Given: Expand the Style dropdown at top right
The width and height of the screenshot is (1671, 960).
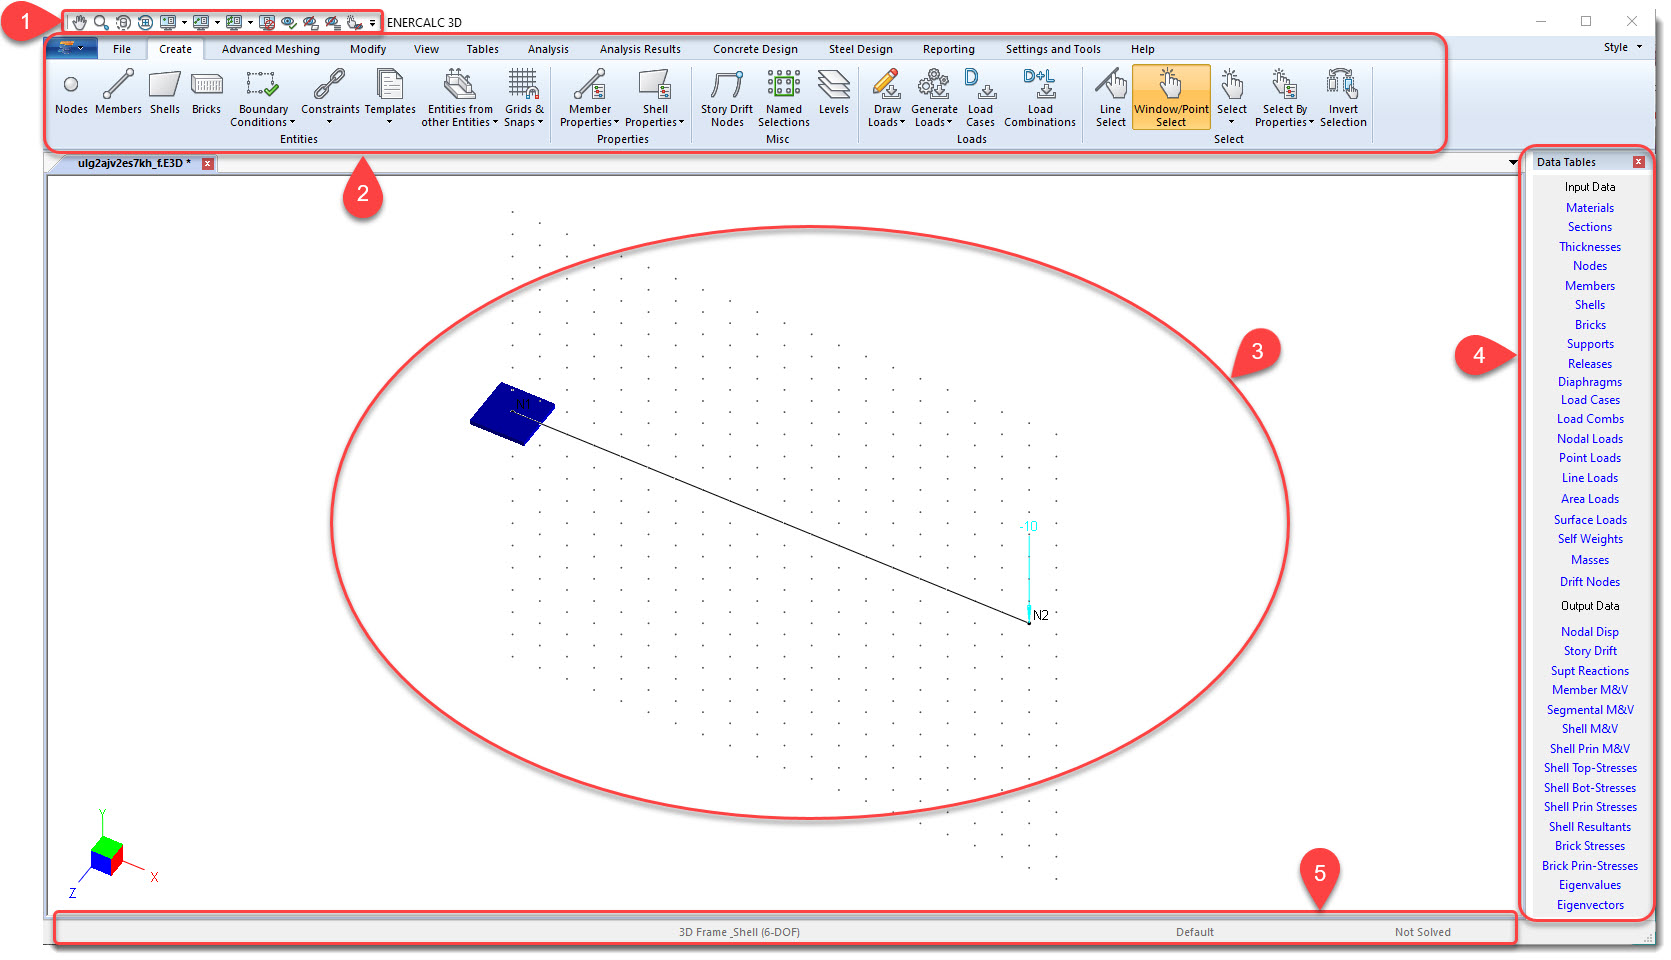Looking at the screenshot, I should pos(1622,47).
